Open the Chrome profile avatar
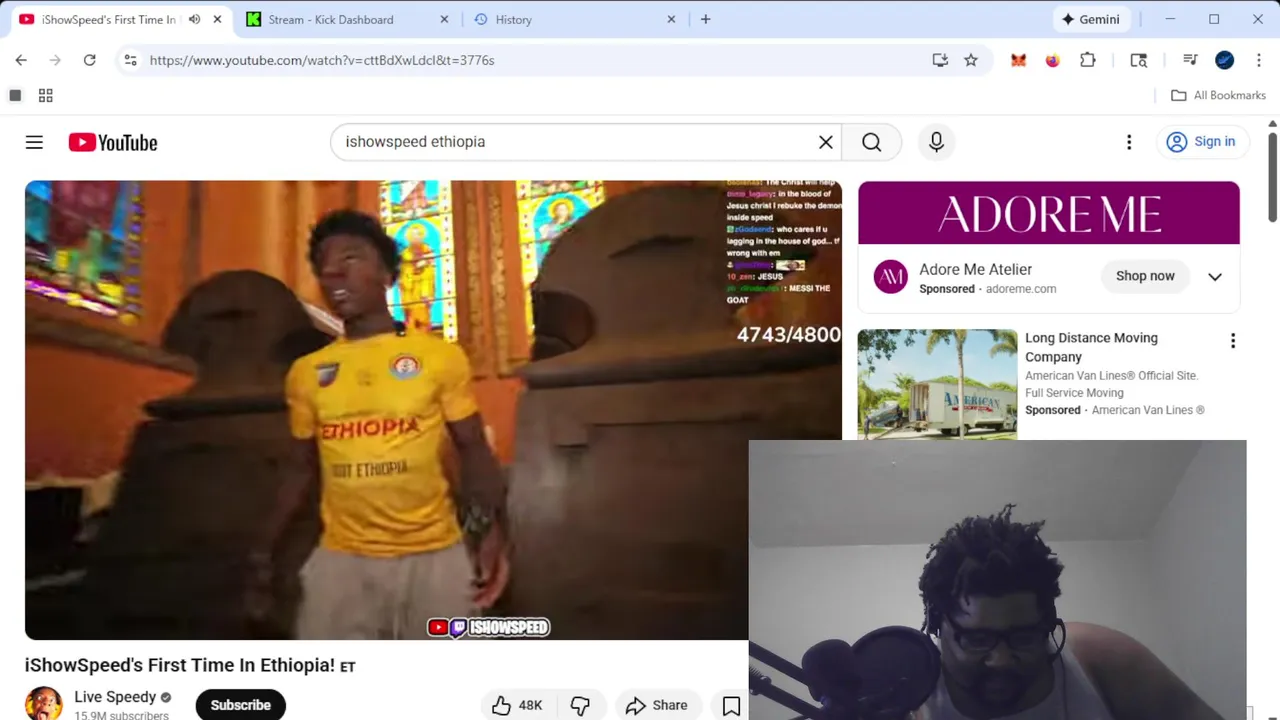1280x720 pixels. [1225, 60]
